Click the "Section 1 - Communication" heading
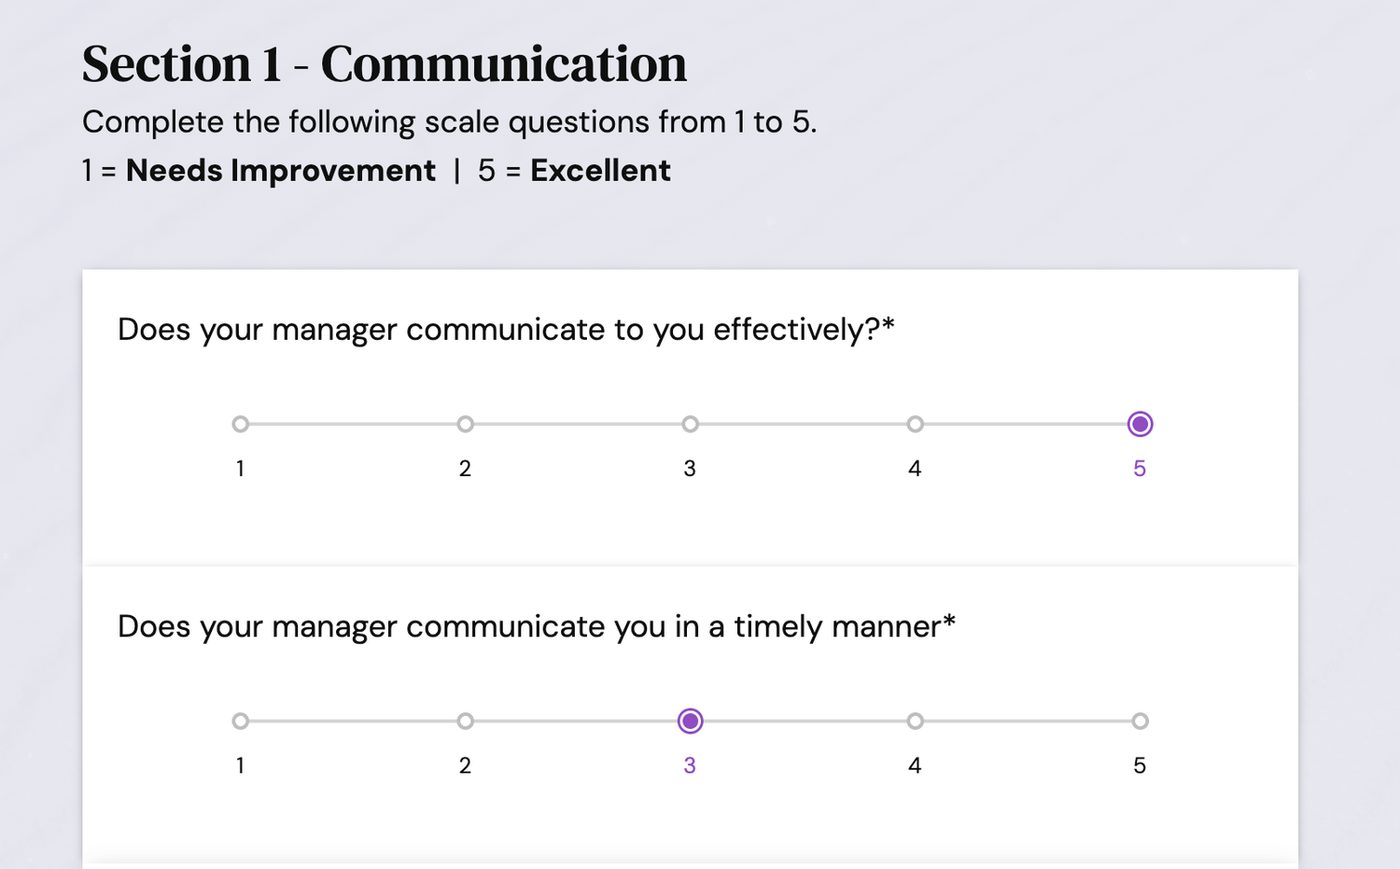This screenshot has width=1400, height=869. tap(384, 64)
